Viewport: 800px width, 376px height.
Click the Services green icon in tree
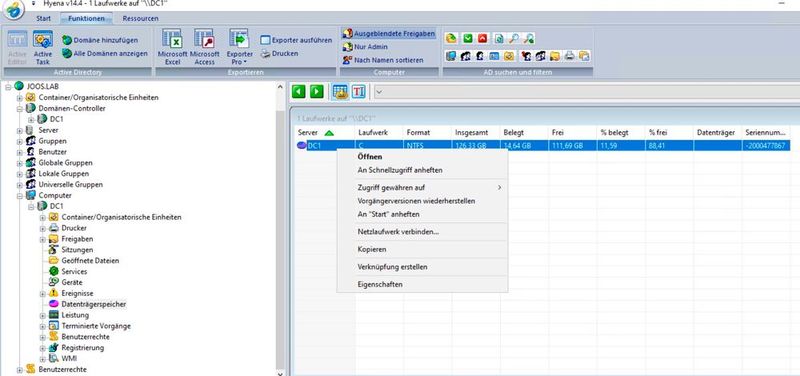pos(54,271)
